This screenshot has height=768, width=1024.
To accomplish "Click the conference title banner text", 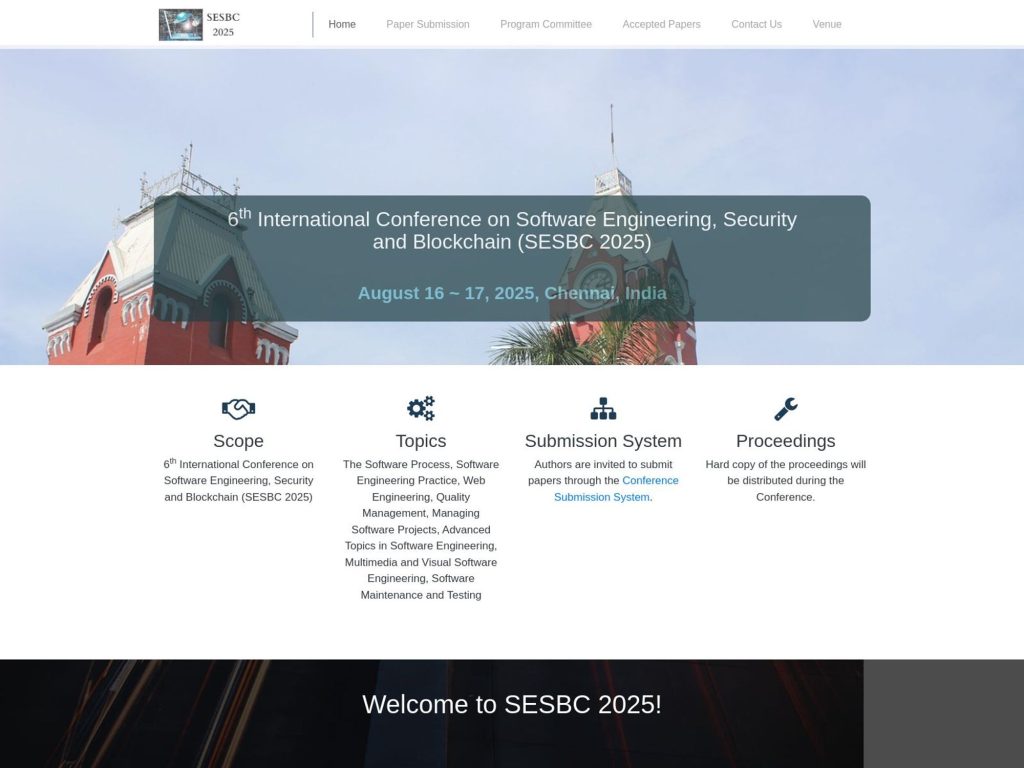I will click(x=512, y=230).
